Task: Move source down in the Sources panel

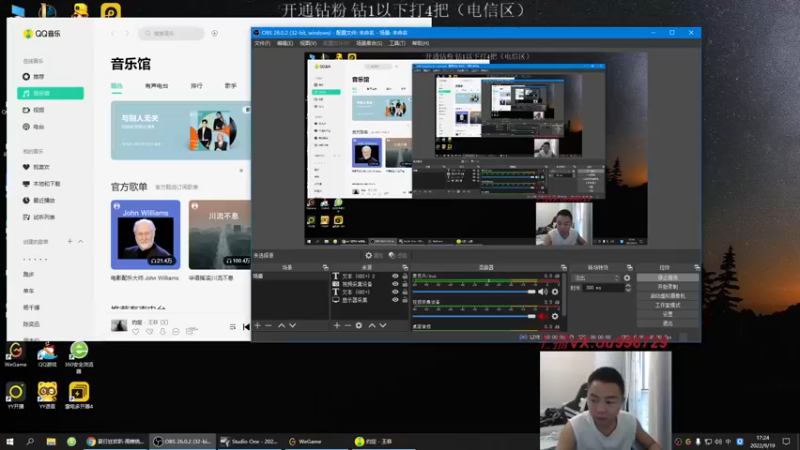Action: point(383,326)
